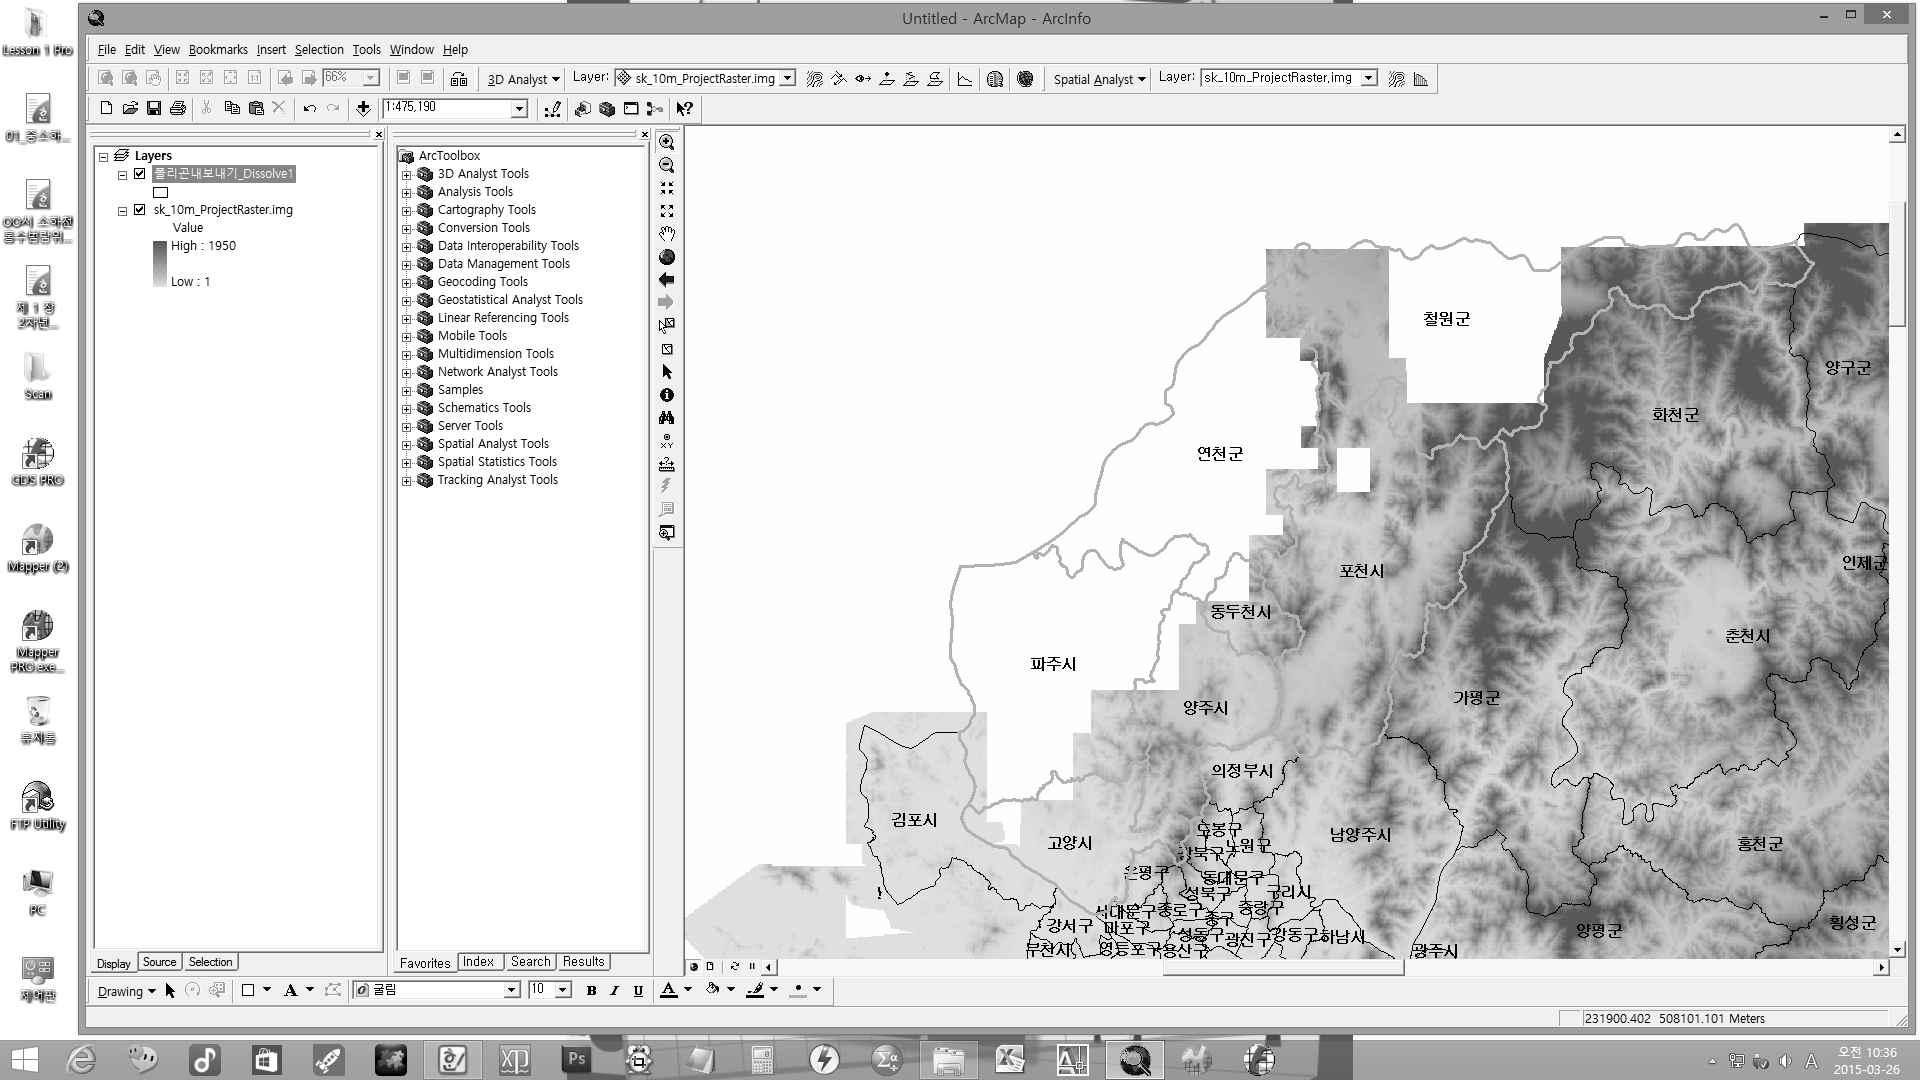1920x1080 pixels.
Task: Click the Select Features tool
Action: 667,326
